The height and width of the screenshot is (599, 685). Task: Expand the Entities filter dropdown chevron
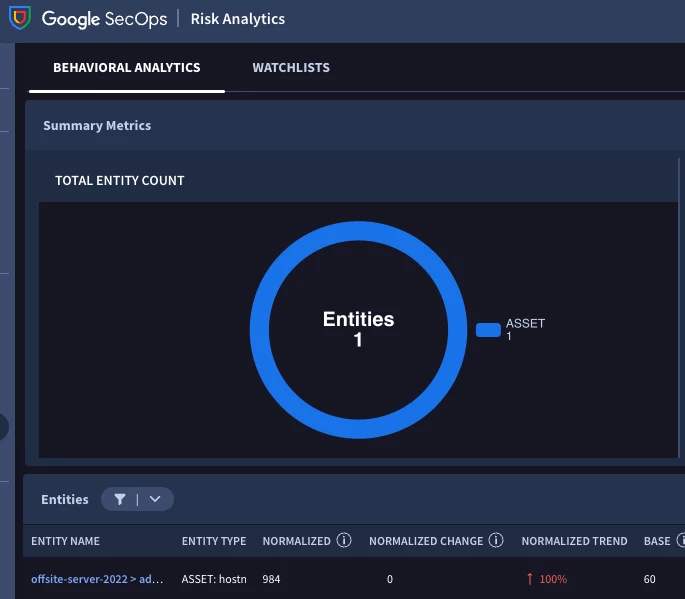point(155,499)
